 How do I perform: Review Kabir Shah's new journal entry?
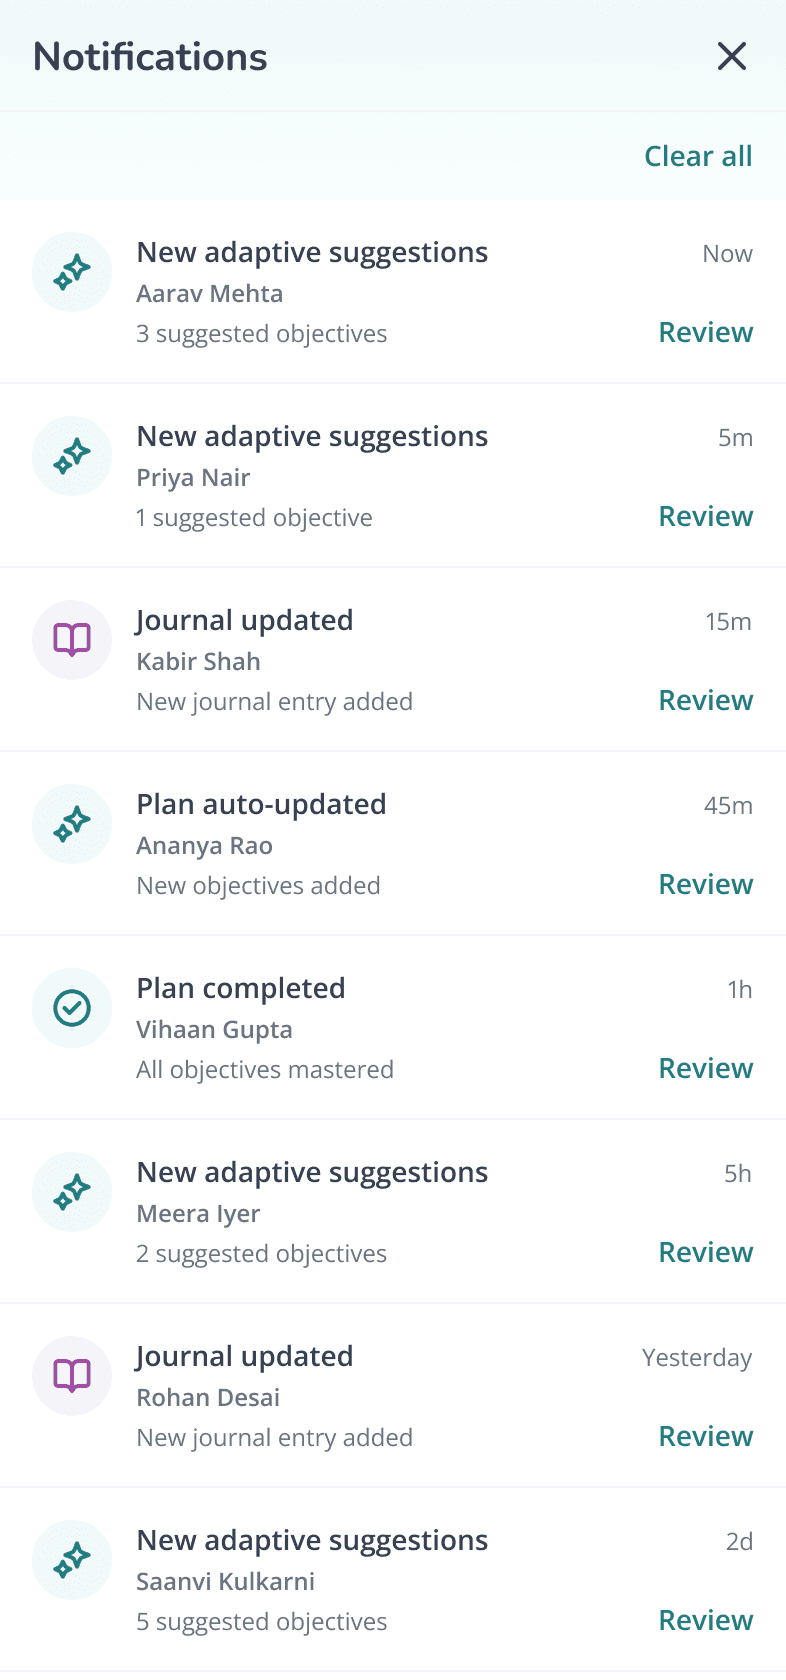pyautogui.click(x=705, y=700)
